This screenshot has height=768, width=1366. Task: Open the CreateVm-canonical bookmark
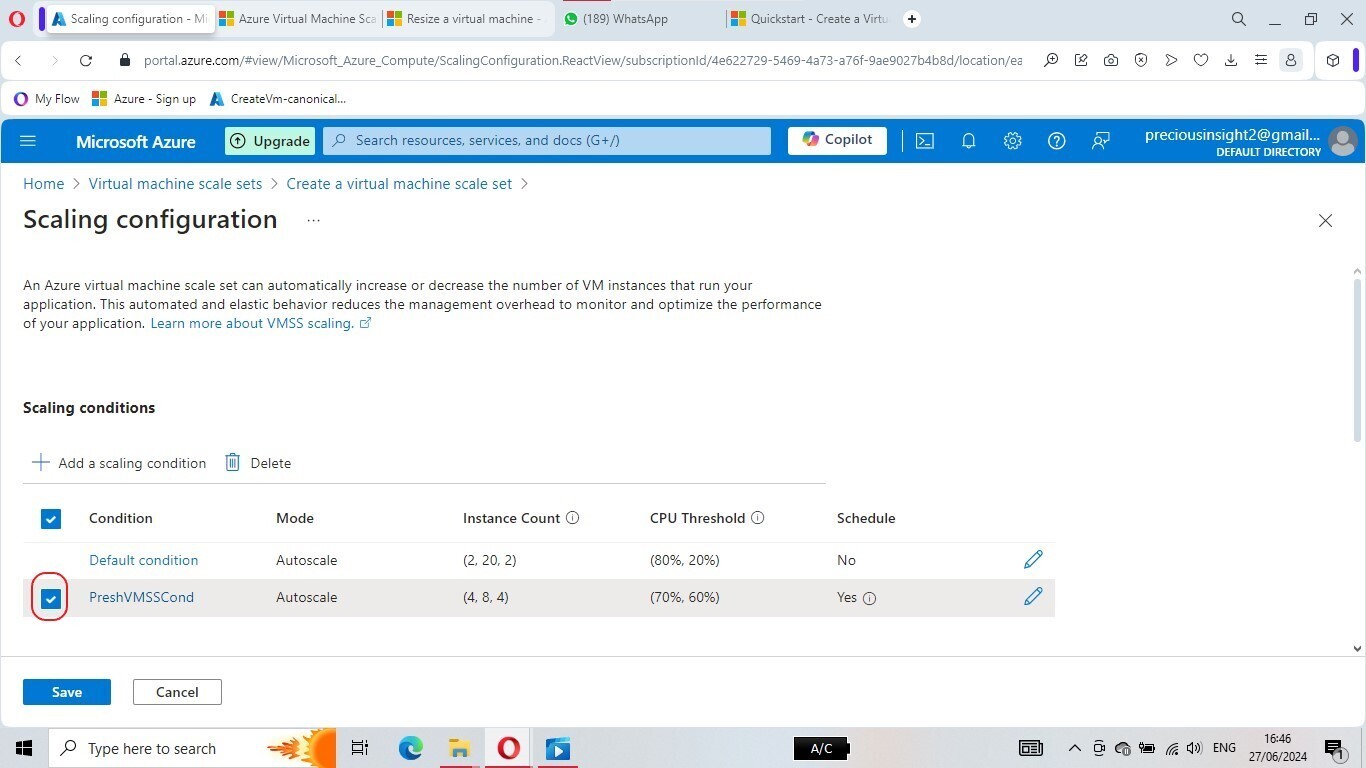click(278, 99)
